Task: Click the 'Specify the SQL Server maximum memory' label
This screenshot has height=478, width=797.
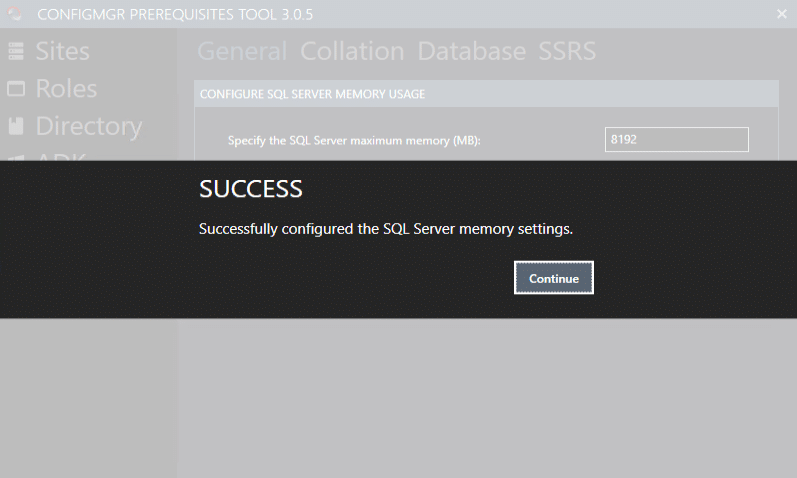Action: pos(354,141)
